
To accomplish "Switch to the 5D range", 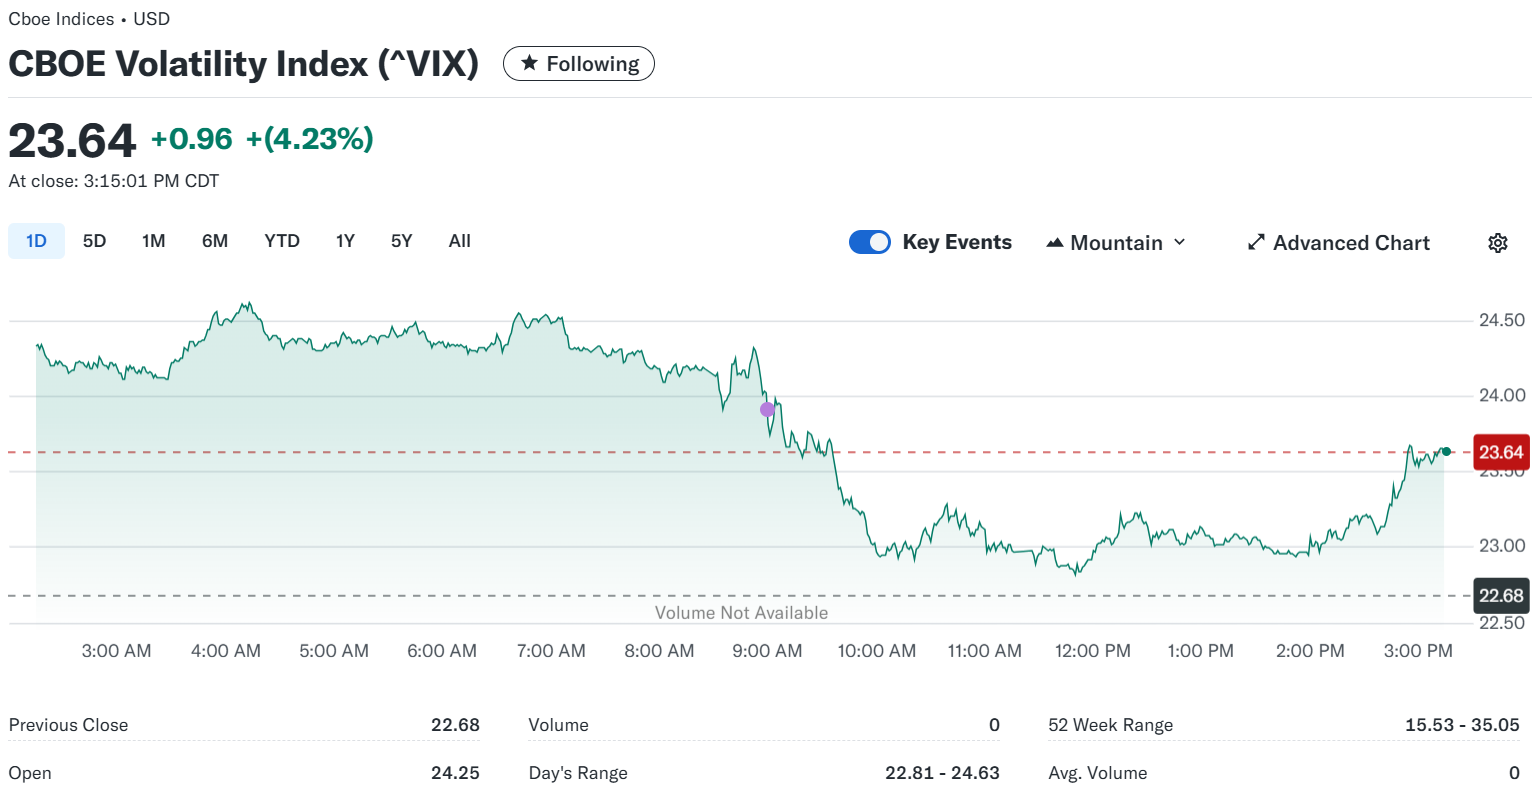I will (94, 241).
